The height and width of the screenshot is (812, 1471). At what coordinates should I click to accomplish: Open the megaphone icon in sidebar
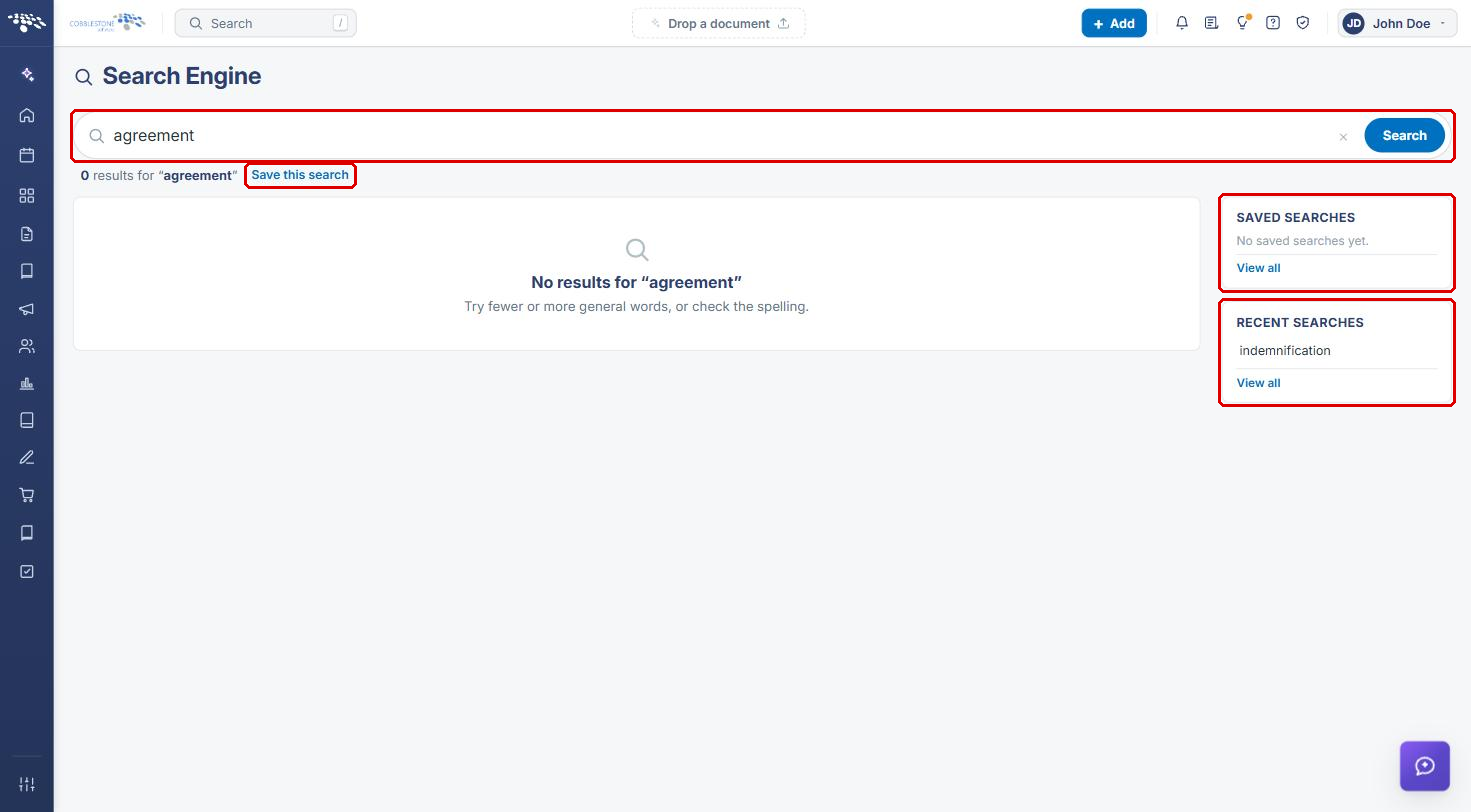pos(27,310)
